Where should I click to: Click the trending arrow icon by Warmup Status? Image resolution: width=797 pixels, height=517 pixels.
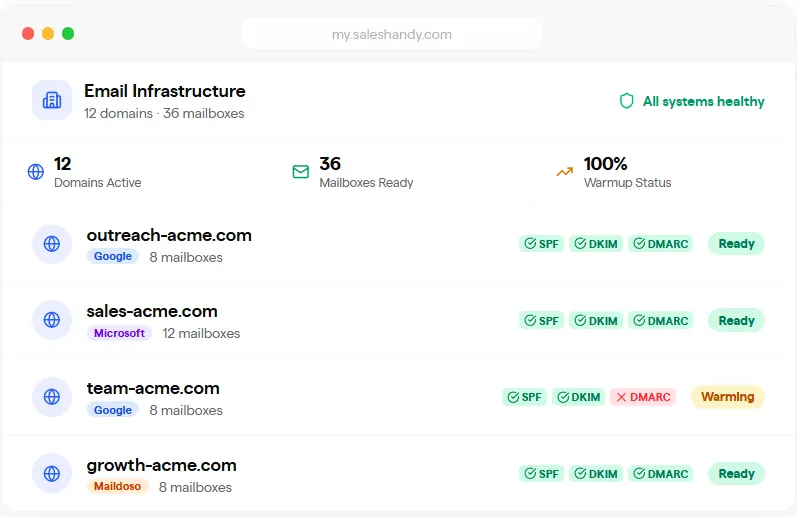565,172
